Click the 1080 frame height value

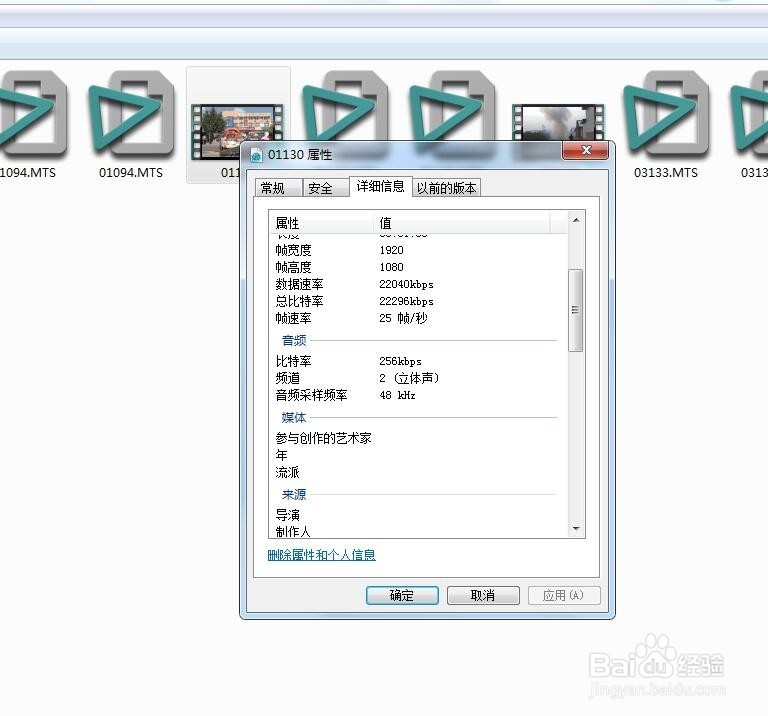coord(391,267)
